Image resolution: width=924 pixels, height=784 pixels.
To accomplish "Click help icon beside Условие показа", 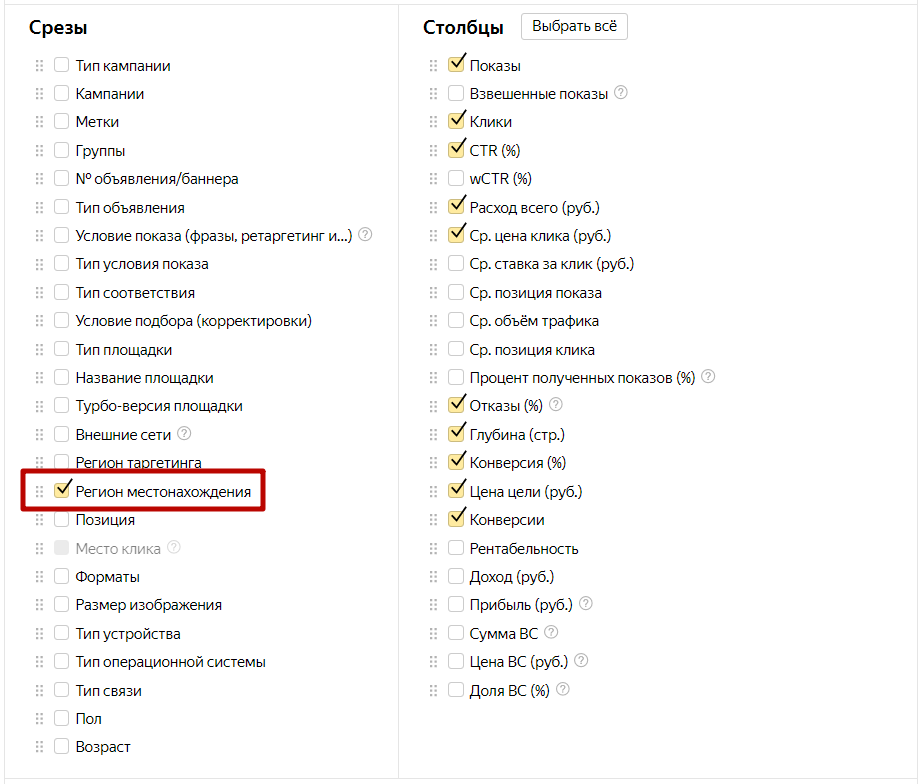I will 365,235.
